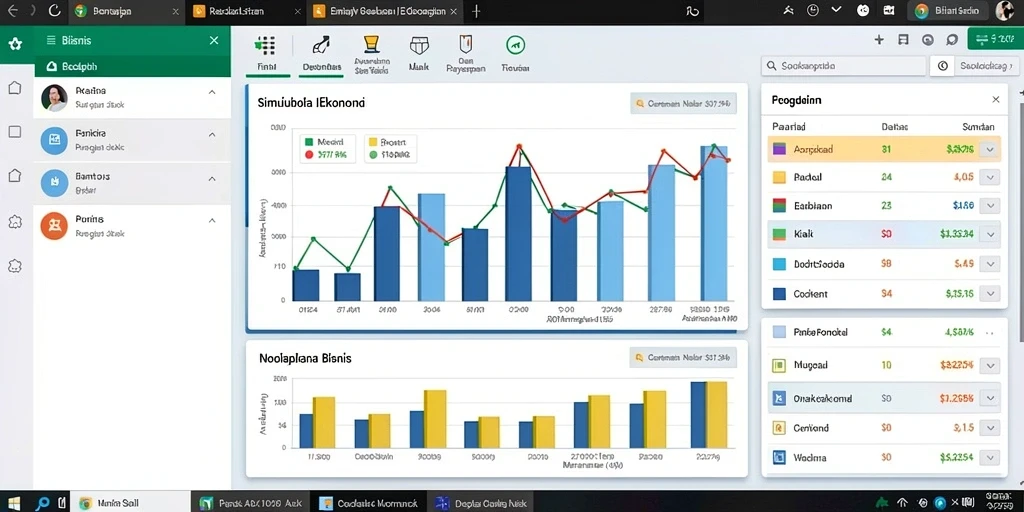Click the green circular chart icon
The width and height of the screenshot is (1024, 512).
pyautogui.click(x=515, y=45)
